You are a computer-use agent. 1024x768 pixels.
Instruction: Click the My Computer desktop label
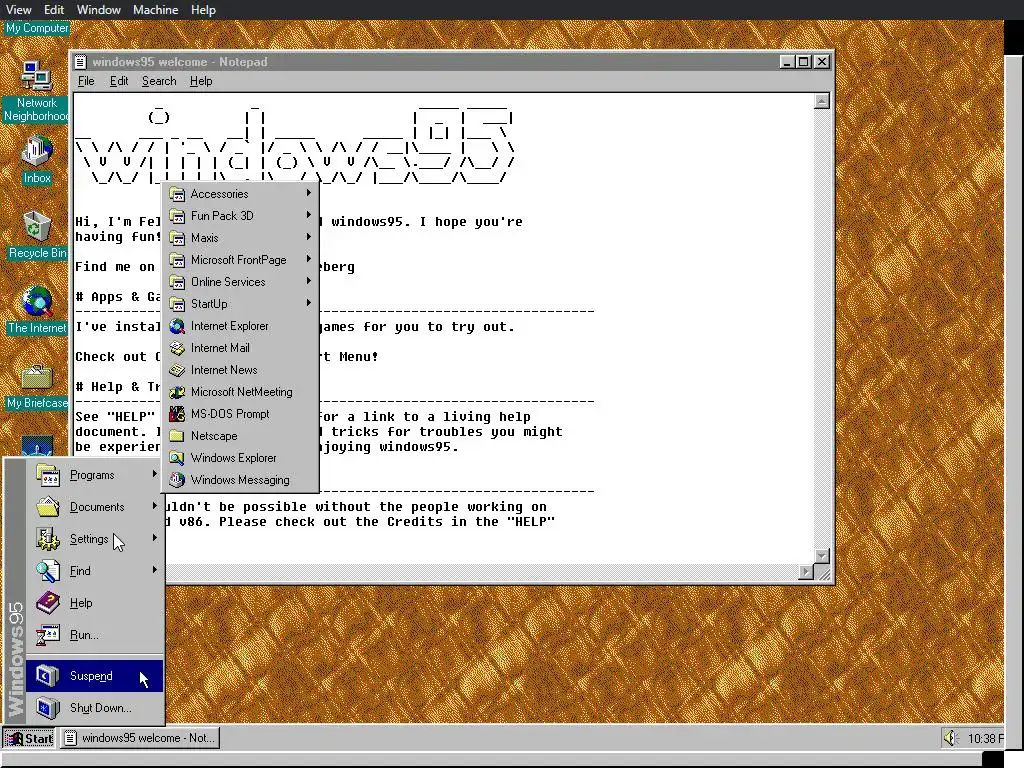pyautogui.click(x=37, y=28)
